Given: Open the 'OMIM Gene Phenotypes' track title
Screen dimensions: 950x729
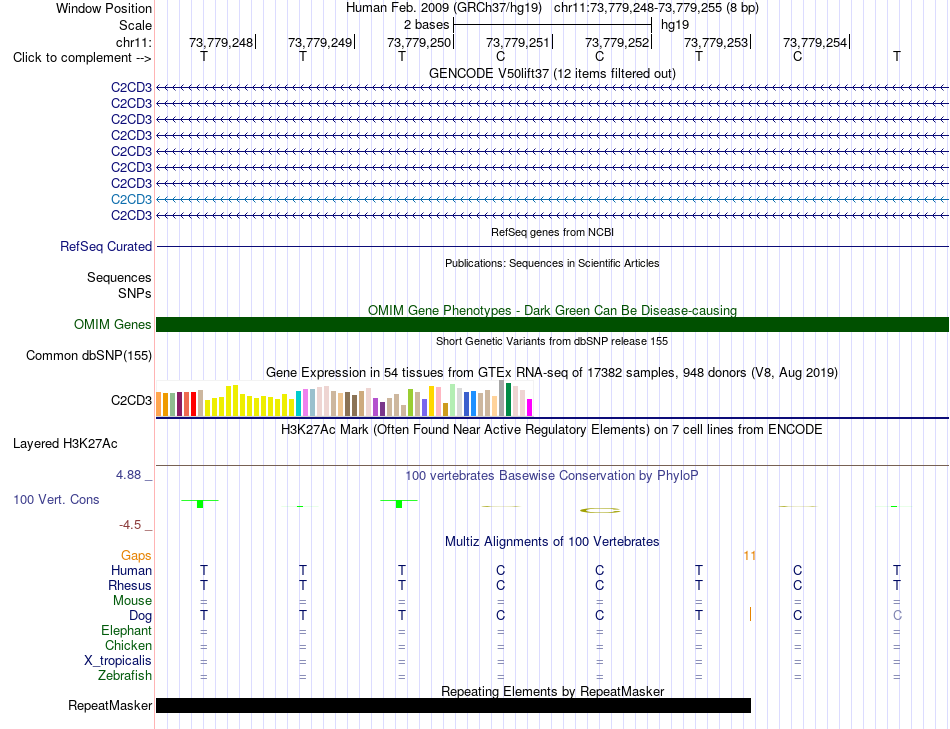Looking at the screenshot, I should pos(552,310).
